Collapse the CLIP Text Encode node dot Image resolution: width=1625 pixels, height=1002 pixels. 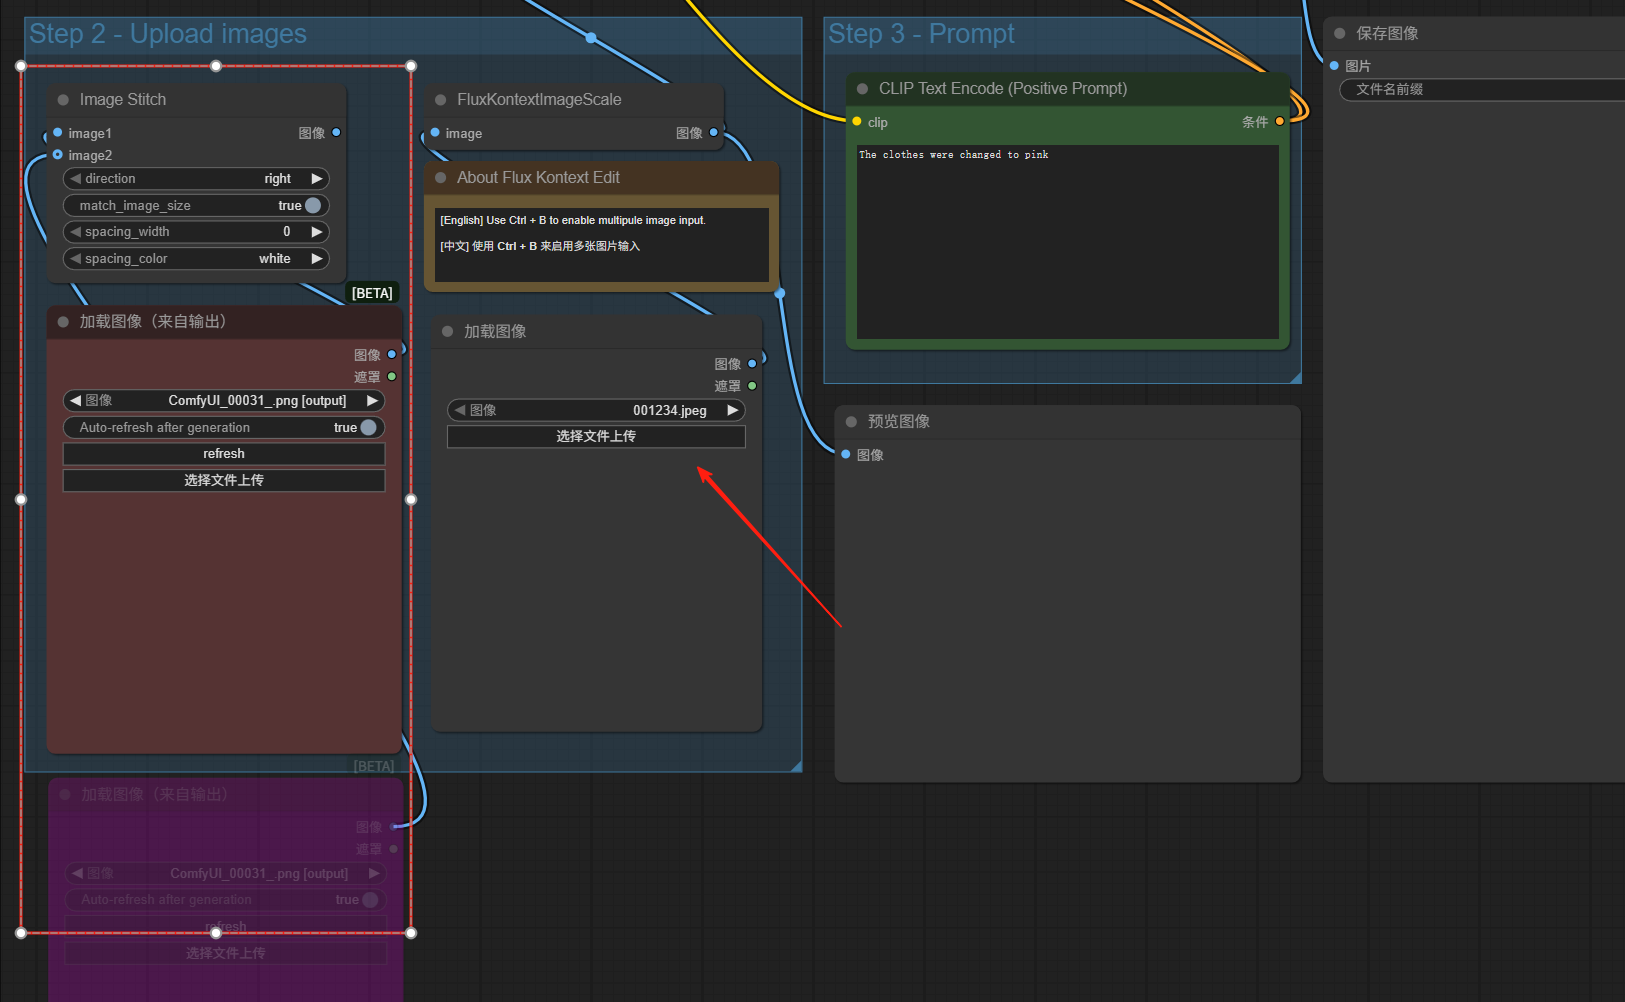click(862, 89)
